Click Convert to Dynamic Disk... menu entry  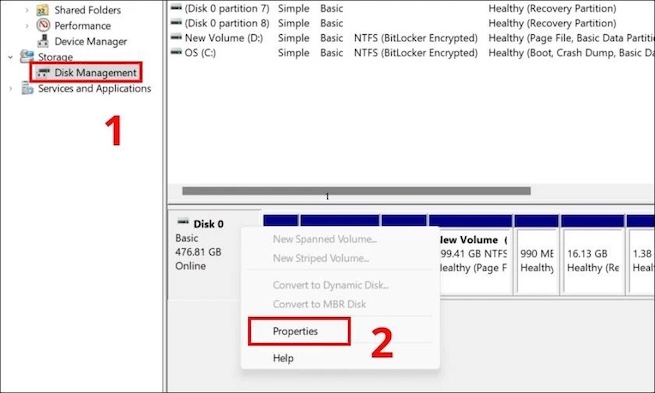tap(330, 285)
